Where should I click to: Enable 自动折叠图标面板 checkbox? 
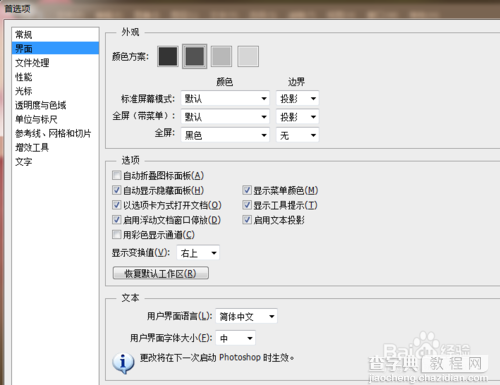point(116,175)
